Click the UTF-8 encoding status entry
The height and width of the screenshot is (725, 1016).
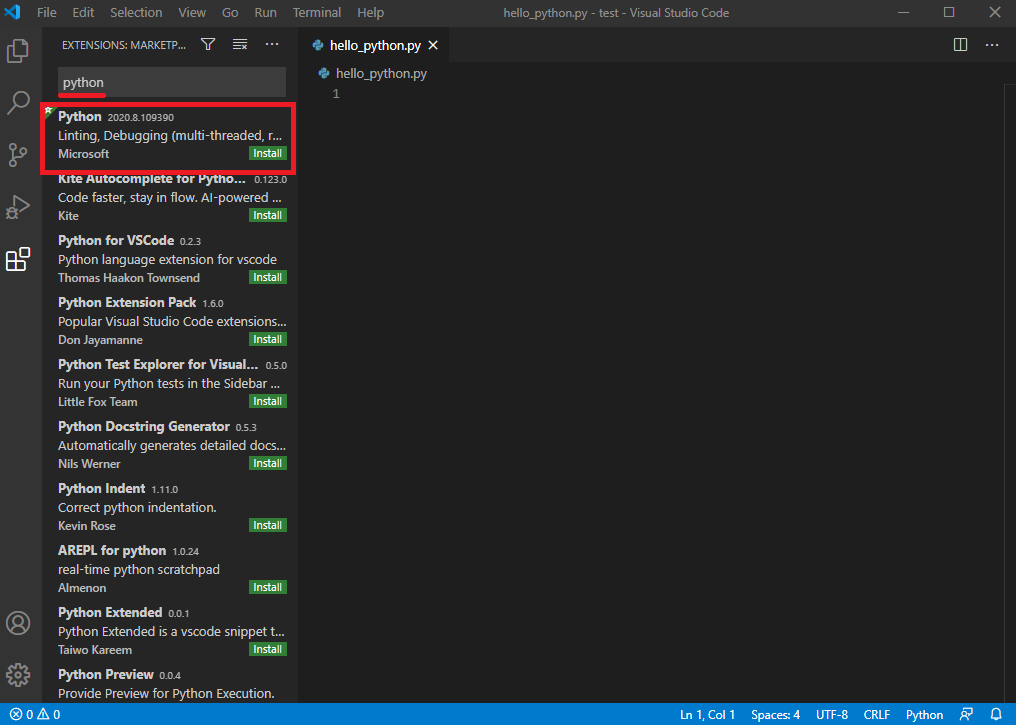832,715
